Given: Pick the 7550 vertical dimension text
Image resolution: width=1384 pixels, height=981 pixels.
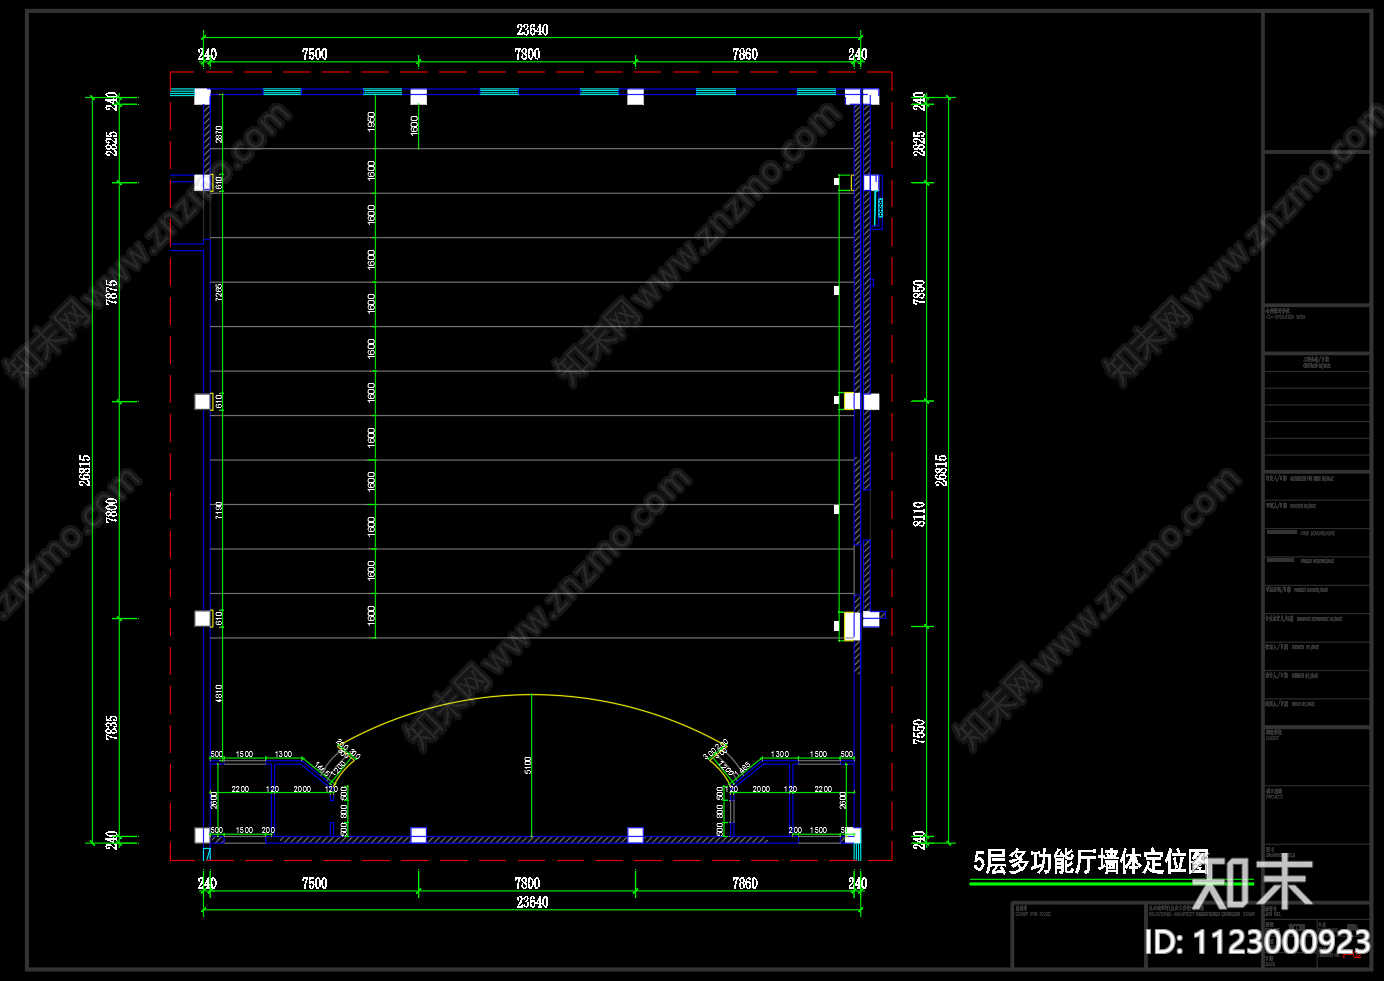Looking at the screenshot, I should click(x=919, y=731).
